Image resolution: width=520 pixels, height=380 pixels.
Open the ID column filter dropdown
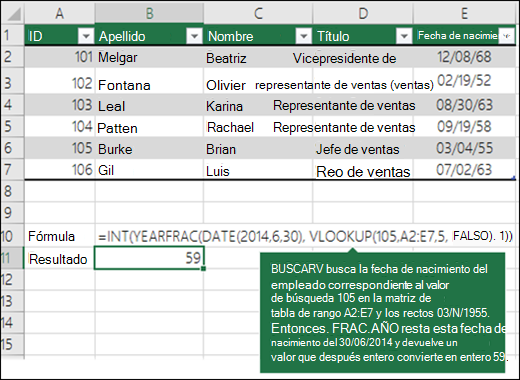click(x=86, y=36)
